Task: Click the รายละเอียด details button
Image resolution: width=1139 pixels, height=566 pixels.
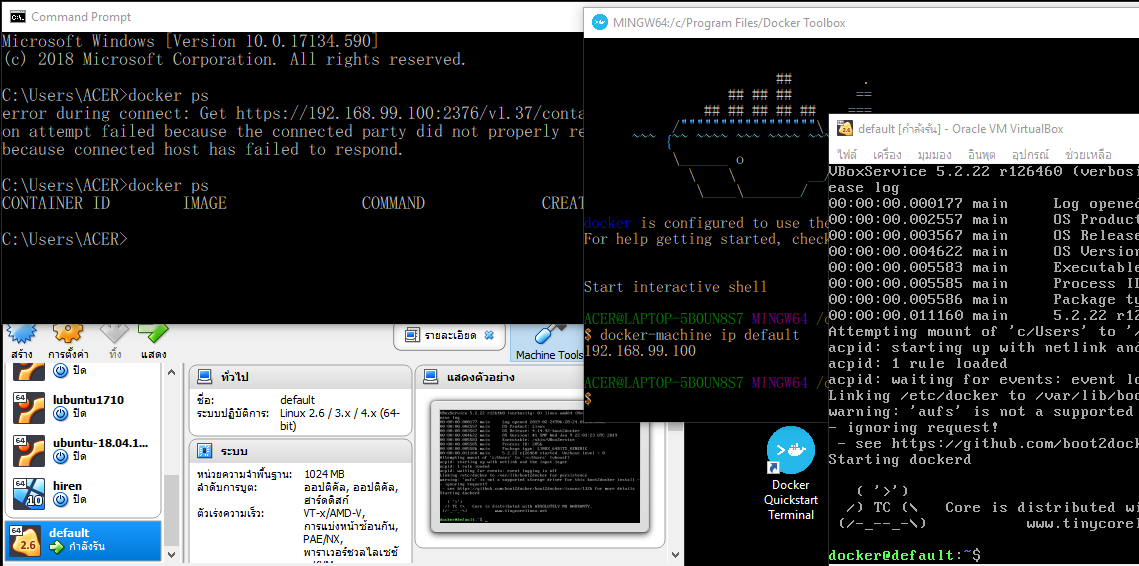Action: click(448, 337)
